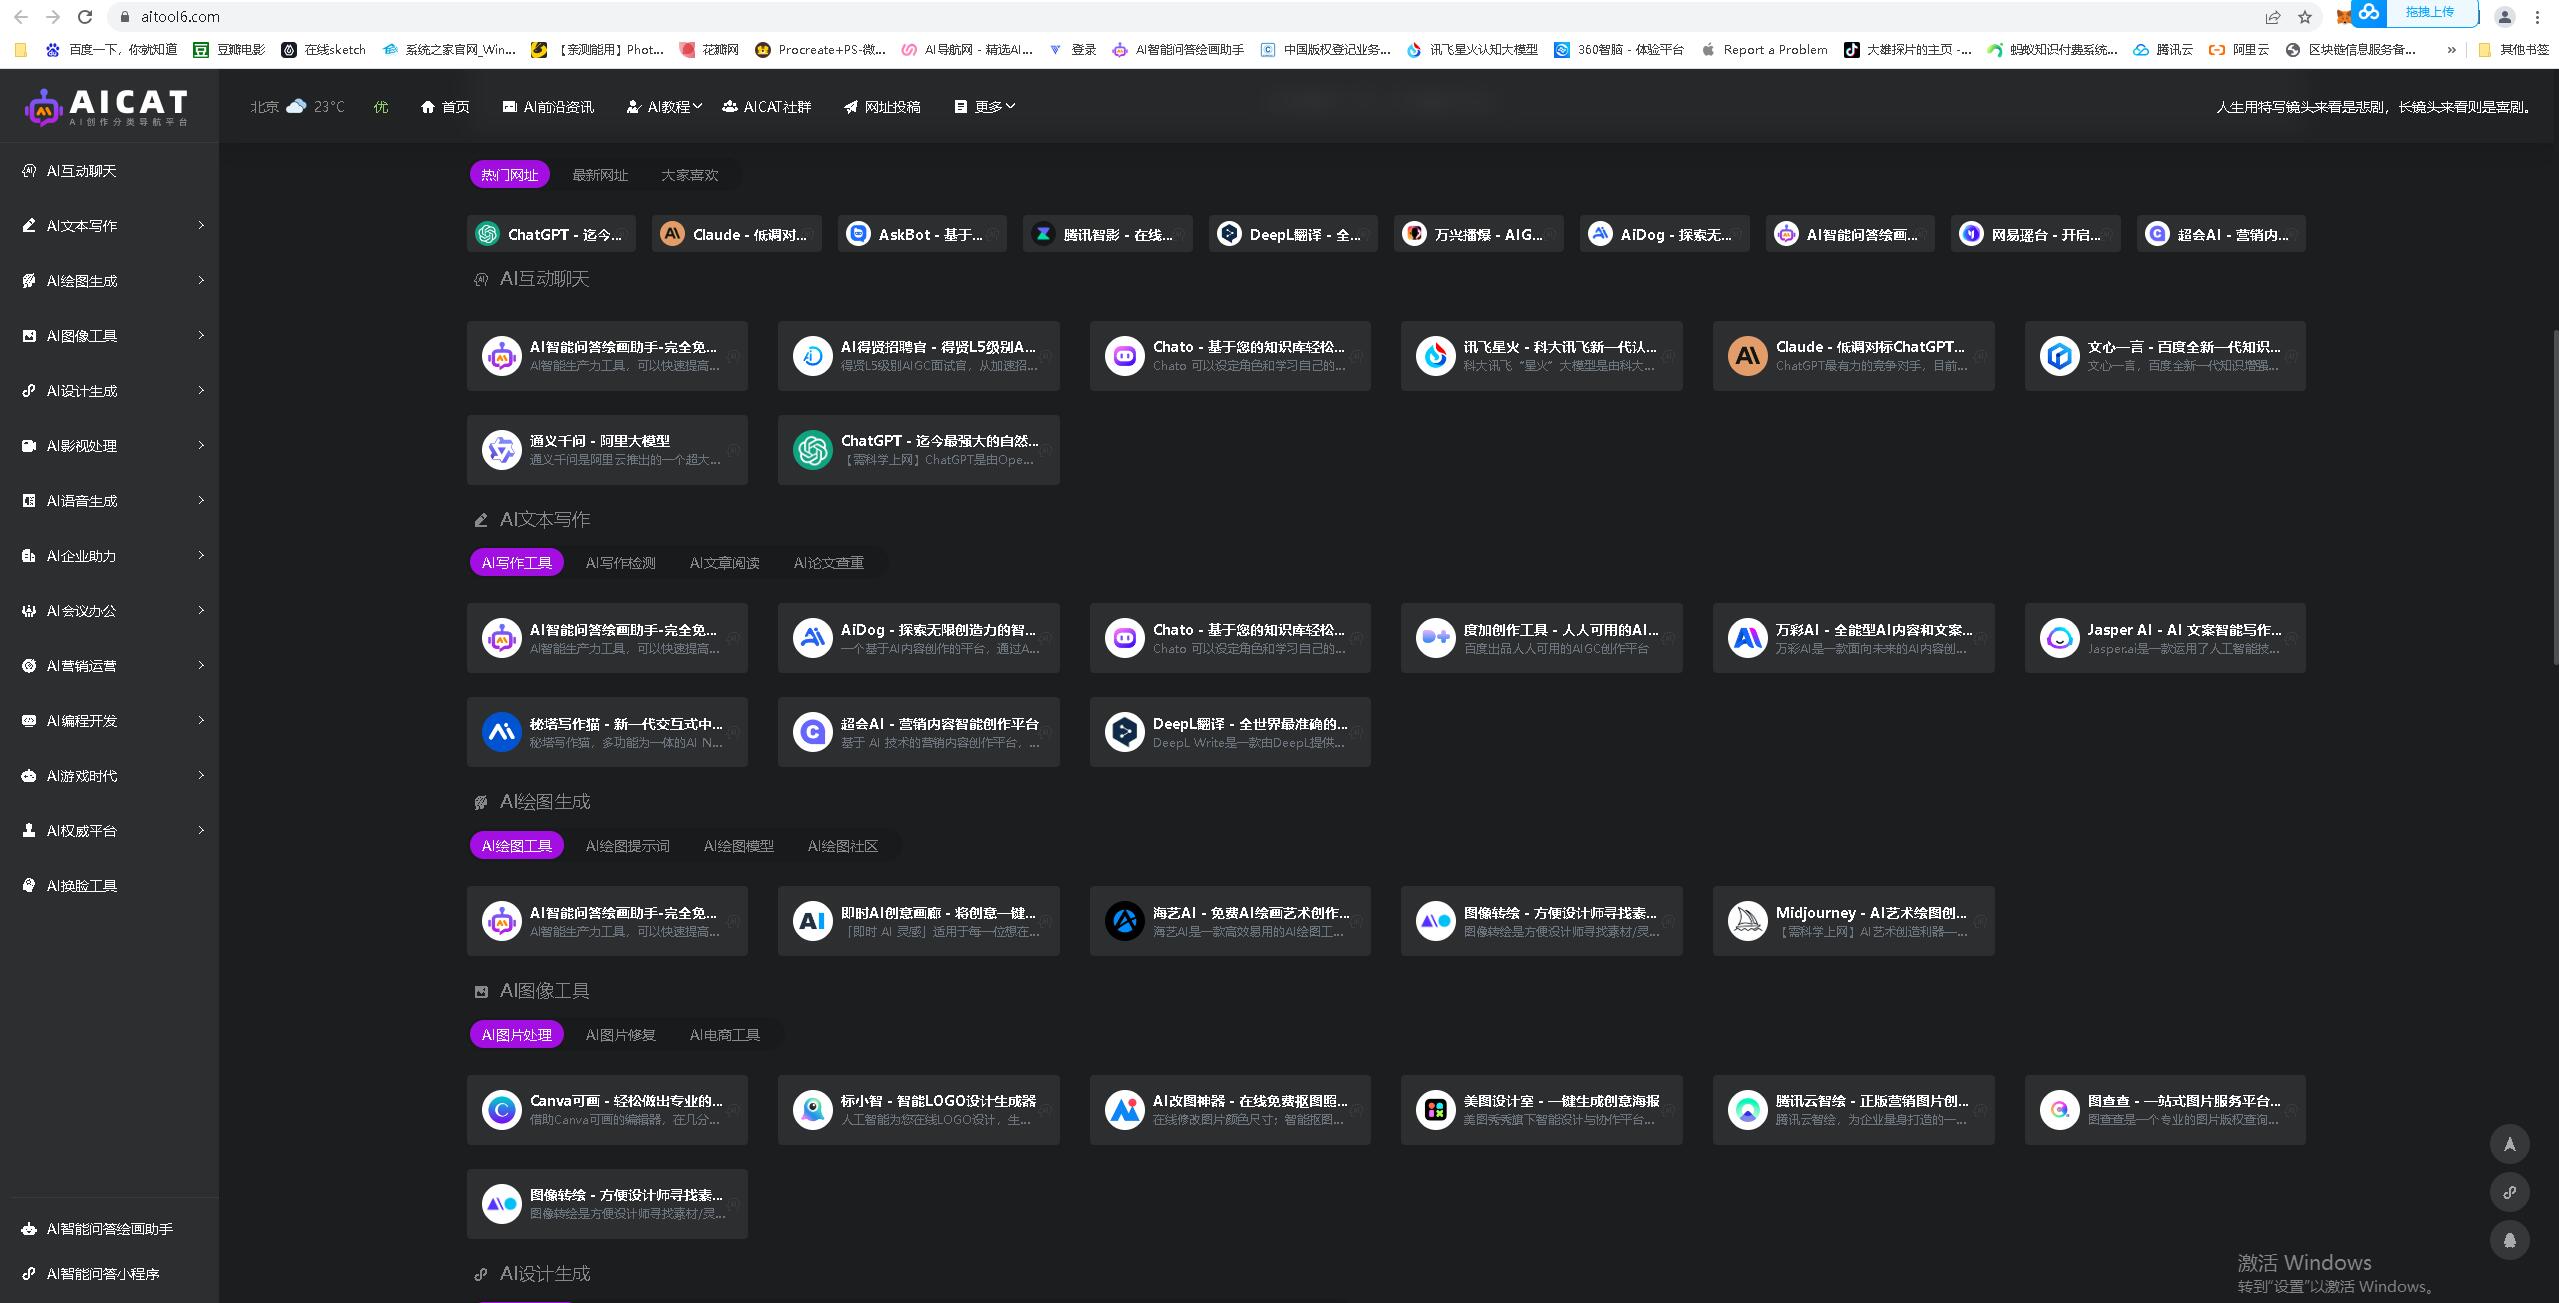The height and width of the screenshot is (1303, 2559).
Task: Click 美图设计室 card icon
Action: [1436, 1110]
